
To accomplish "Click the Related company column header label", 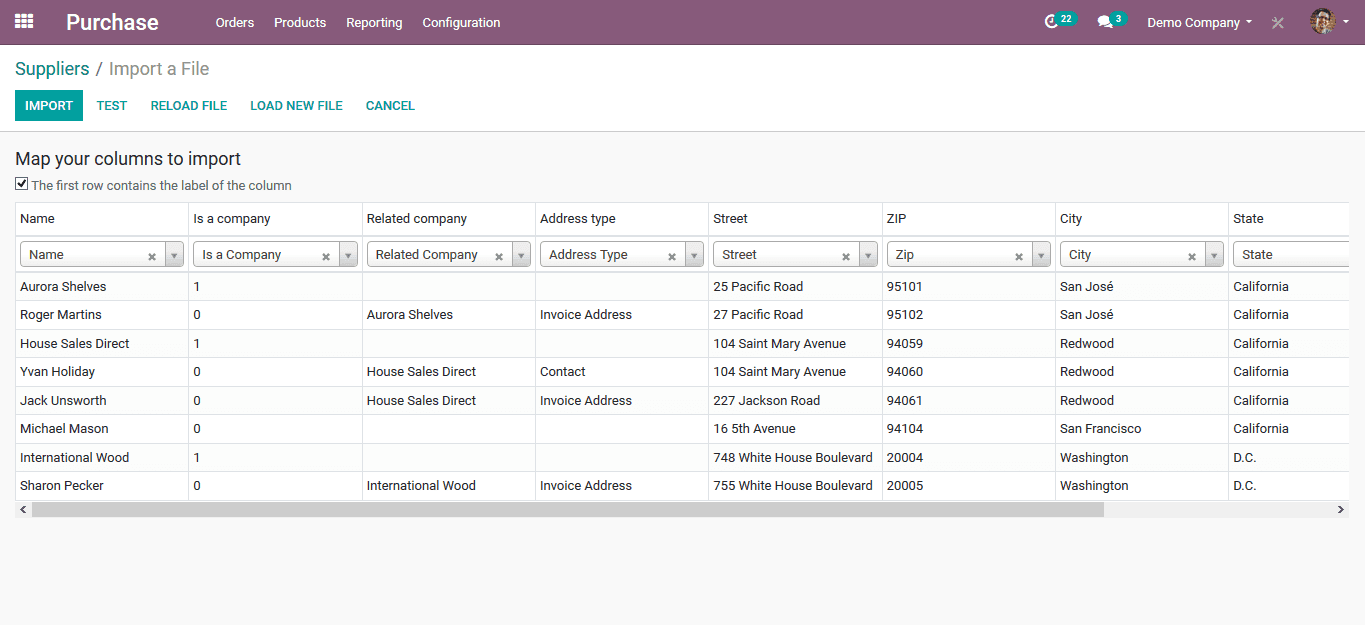I will [417, 218].
